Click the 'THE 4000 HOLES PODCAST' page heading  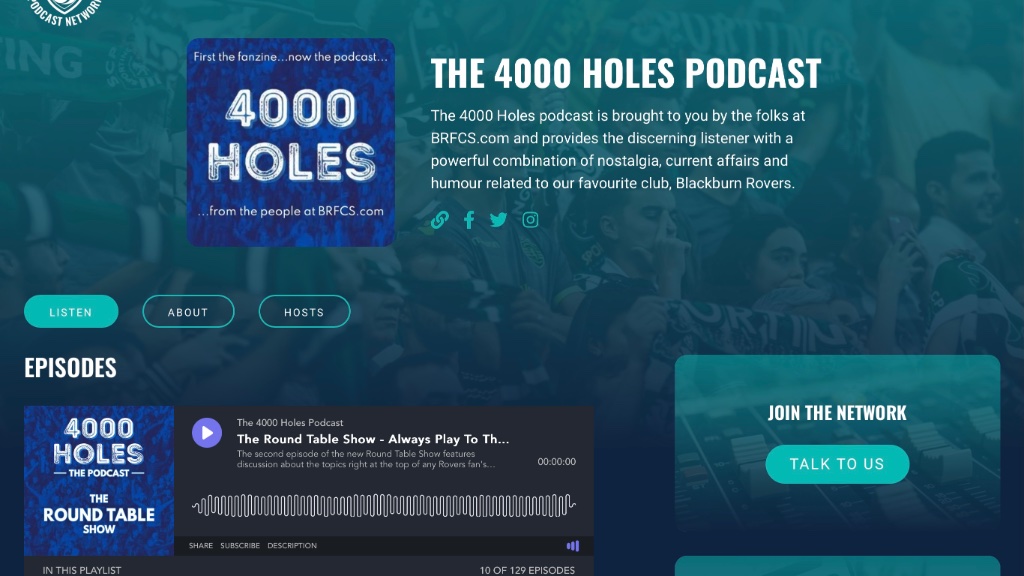pos(626,72)
